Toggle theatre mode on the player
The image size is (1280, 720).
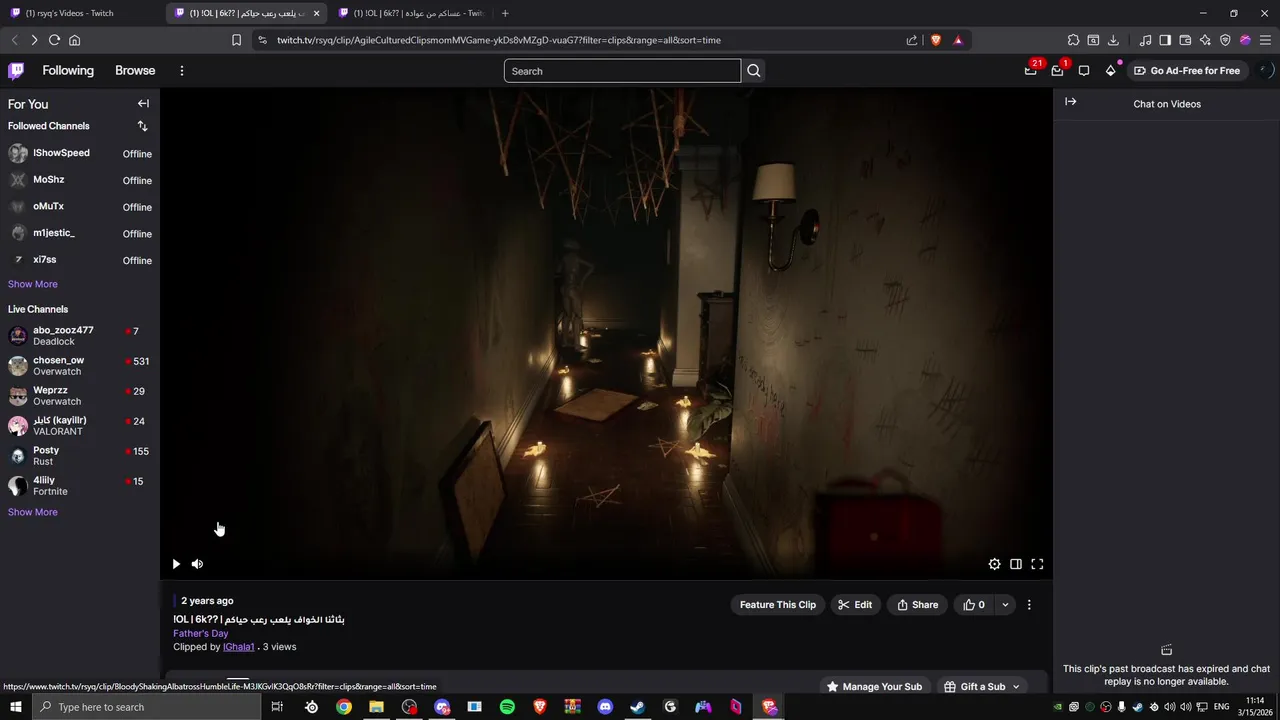point(1016,564)
